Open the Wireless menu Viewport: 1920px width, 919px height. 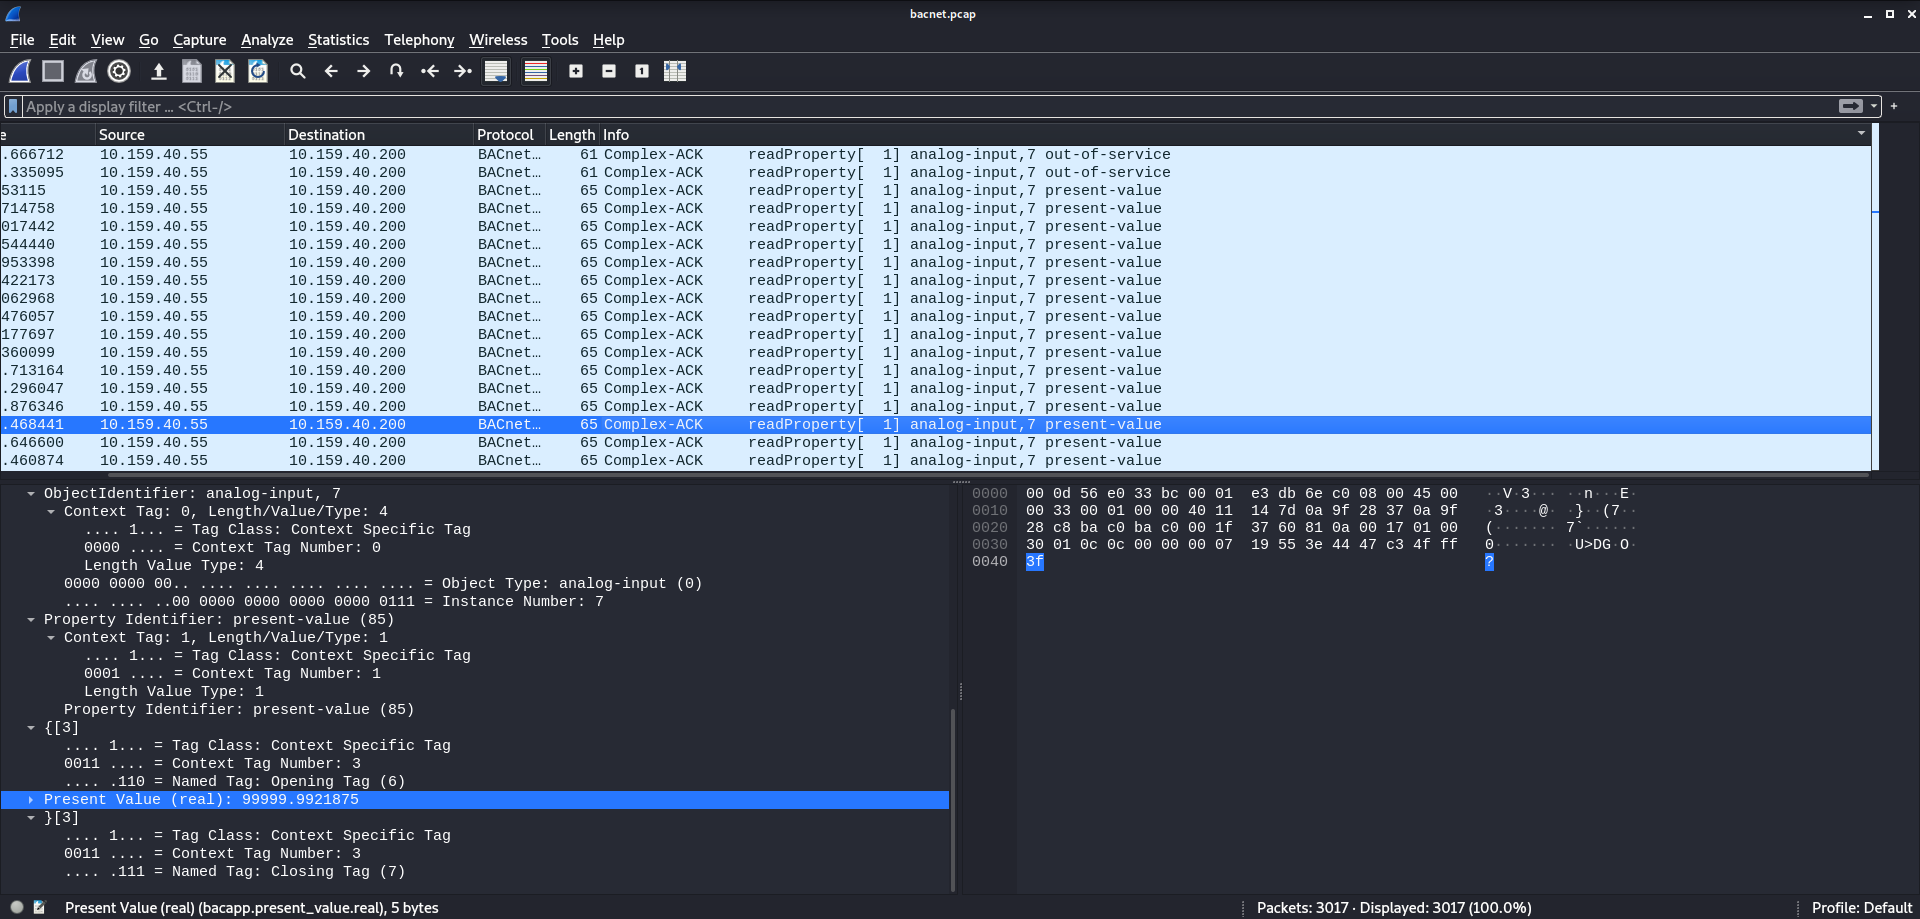click(498, 40)
